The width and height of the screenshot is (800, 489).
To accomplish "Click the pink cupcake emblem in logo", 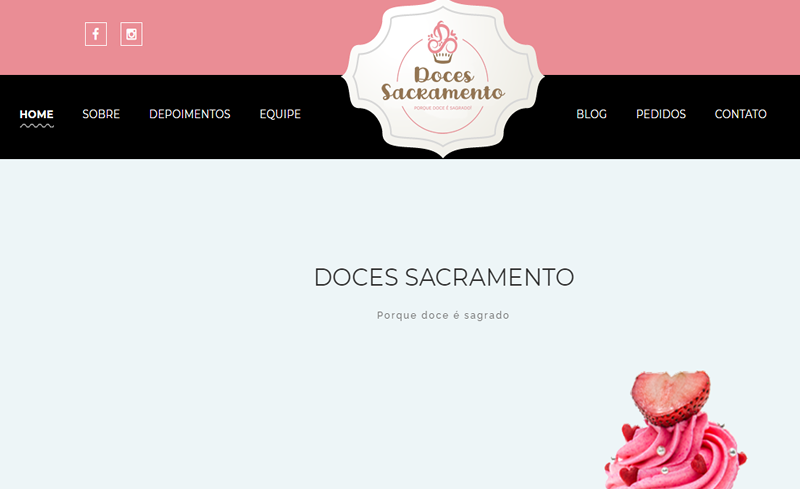I will pos(442,42).
